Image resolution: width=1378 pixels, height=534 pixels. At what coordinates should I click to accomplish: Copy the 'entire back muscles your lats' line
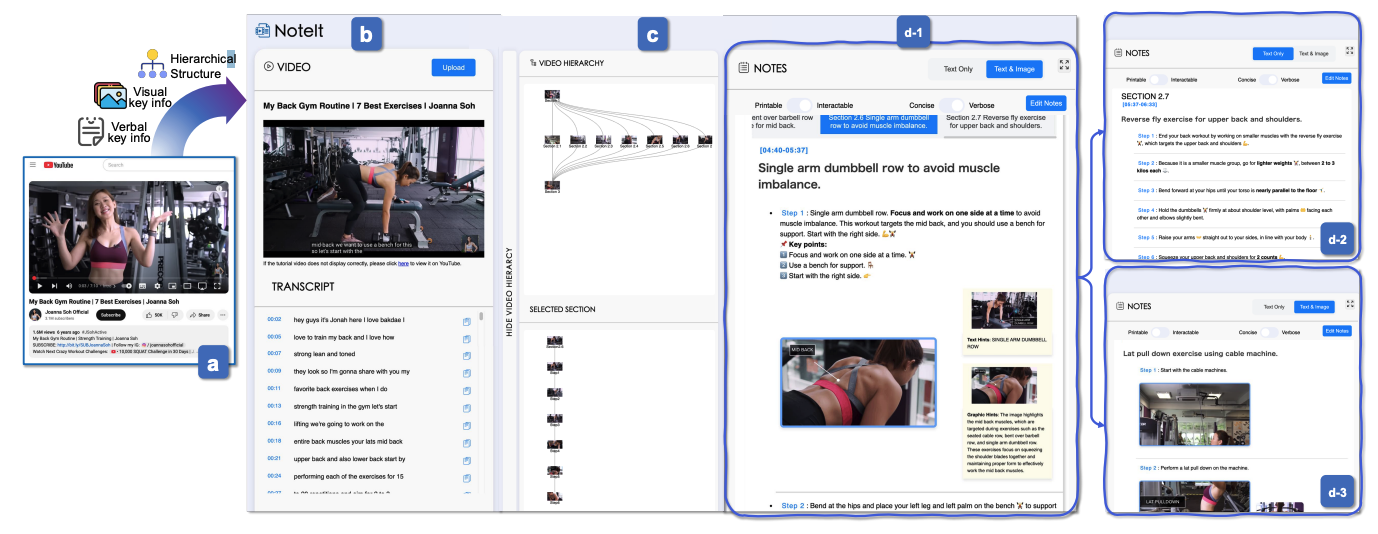point(467,441)
